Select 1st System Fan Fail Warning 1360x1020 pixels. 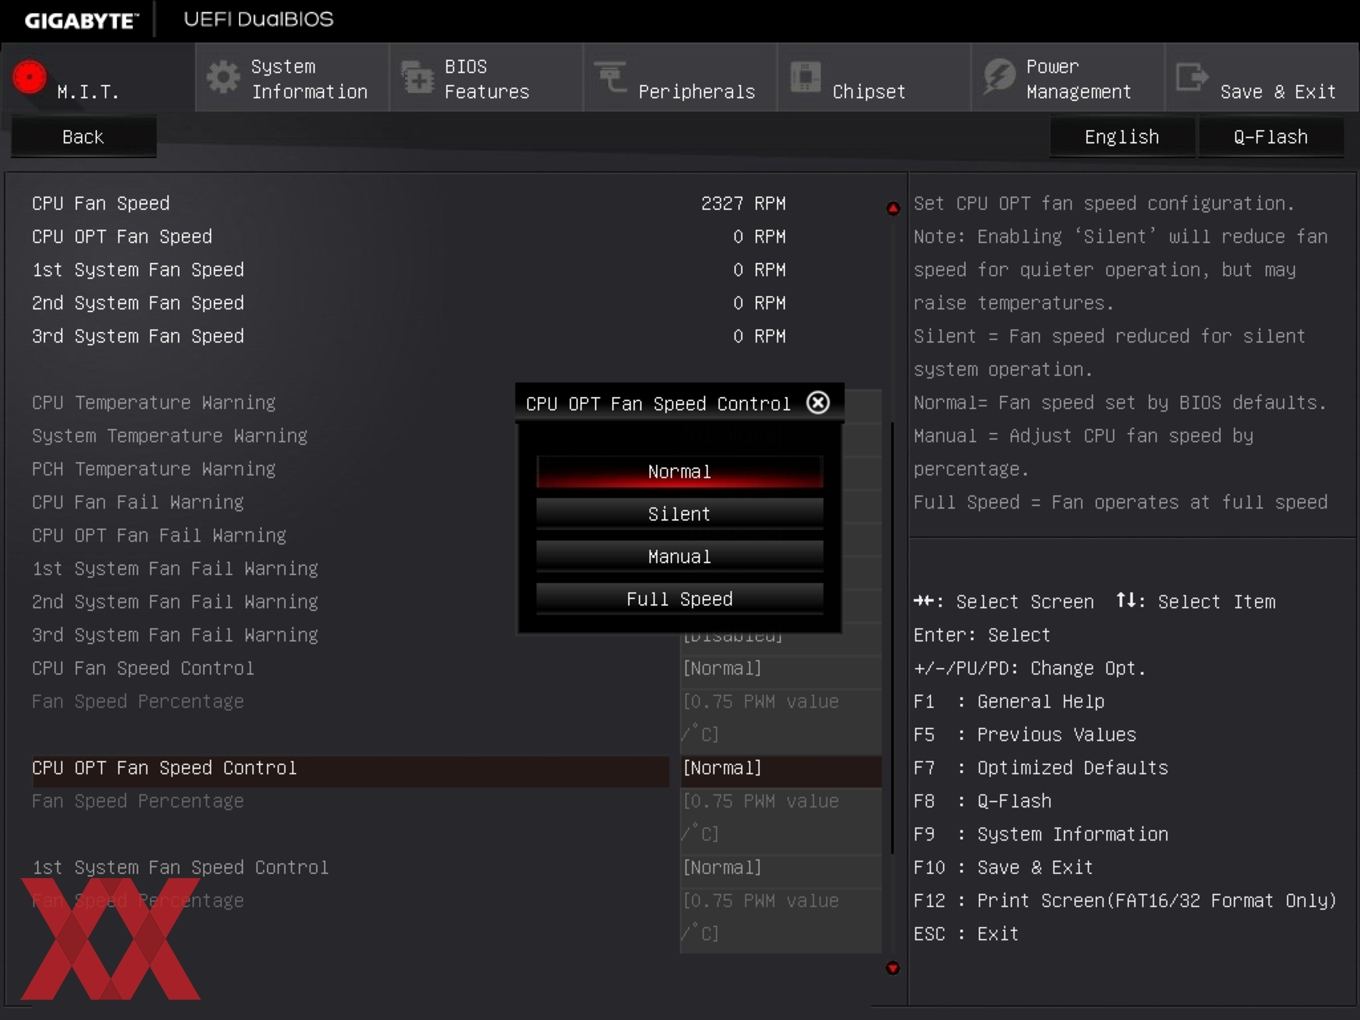coord(175,568)
